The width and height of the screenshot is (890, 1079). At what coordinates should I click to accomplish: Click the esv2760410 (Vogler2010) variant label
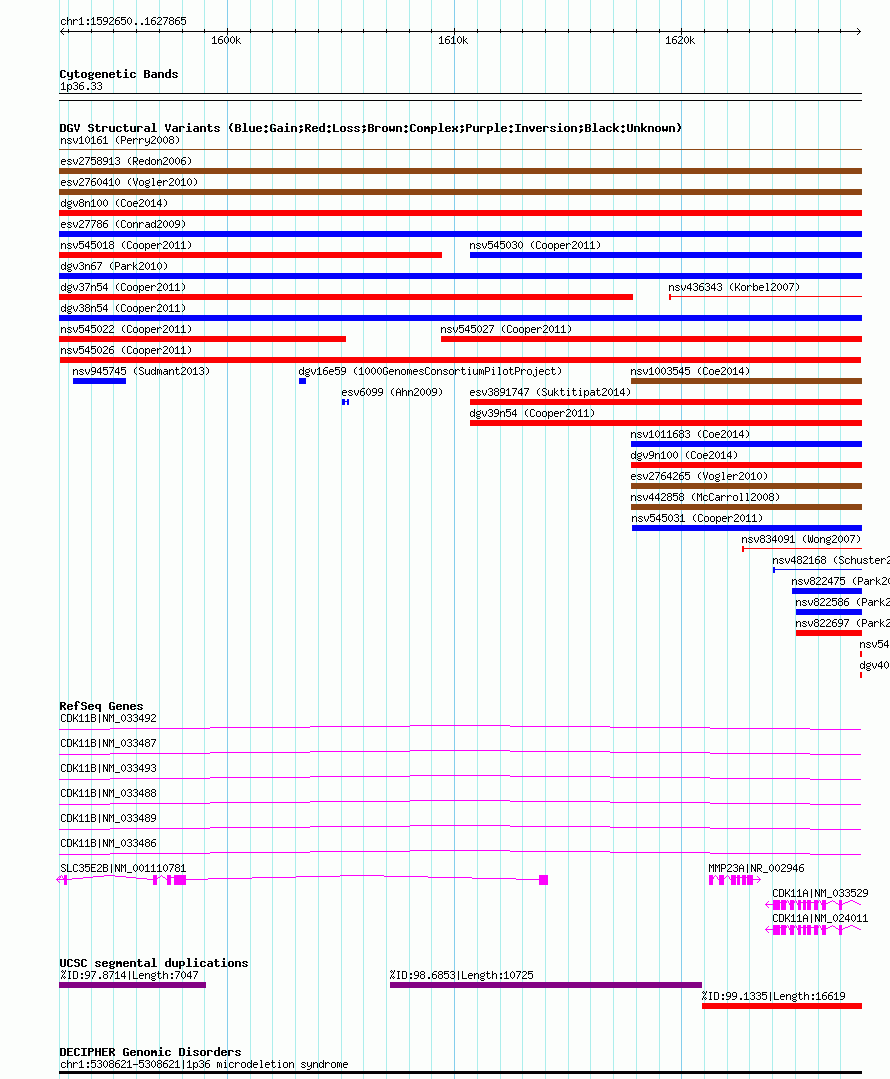point(129,182)
